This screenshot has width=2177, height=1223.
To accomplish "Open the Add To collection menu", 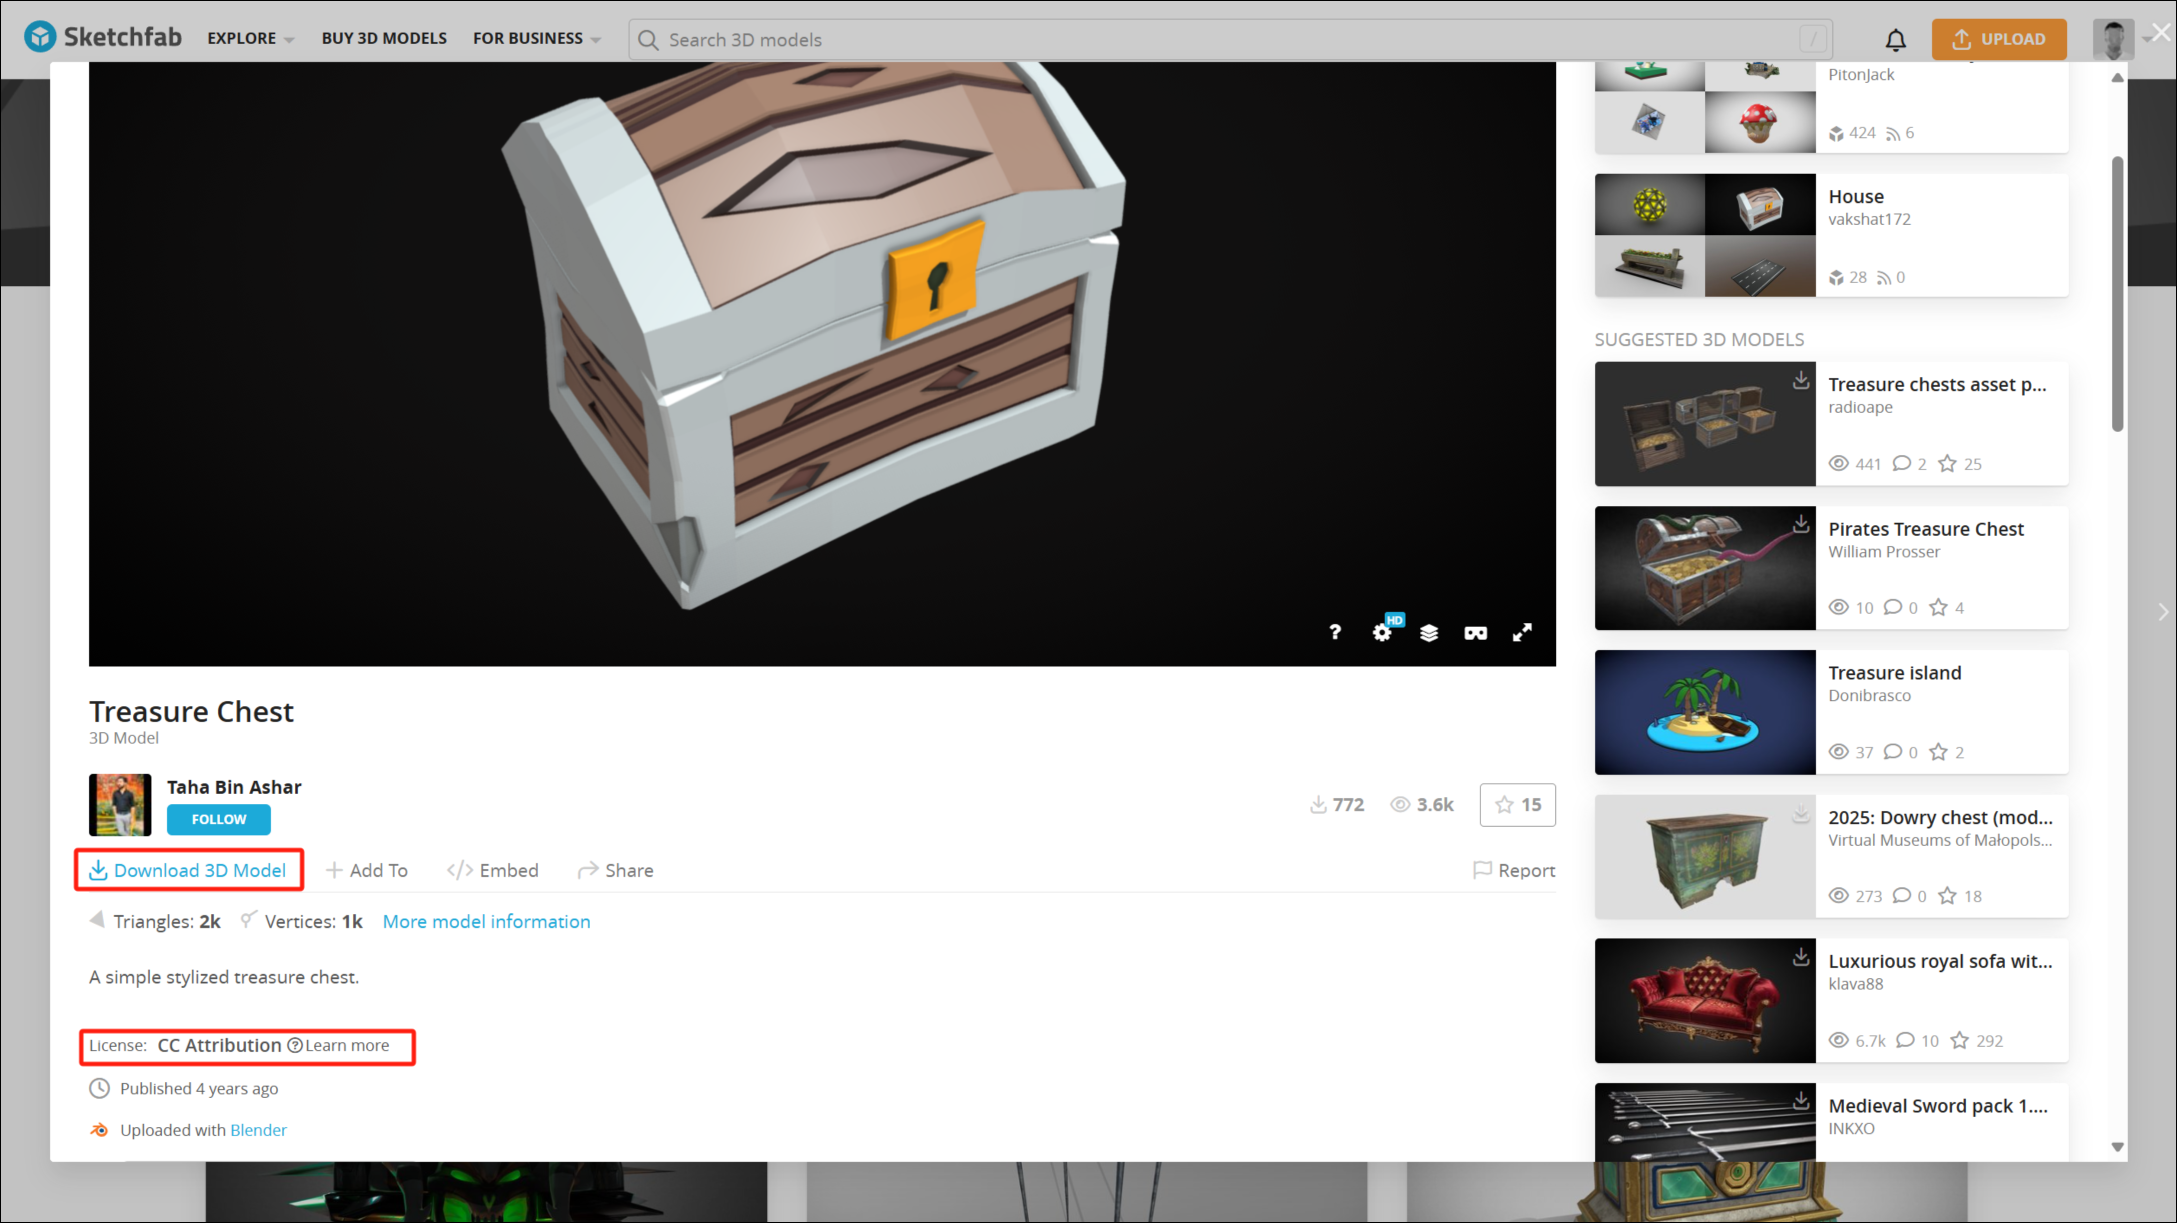I will pos(367,870).
